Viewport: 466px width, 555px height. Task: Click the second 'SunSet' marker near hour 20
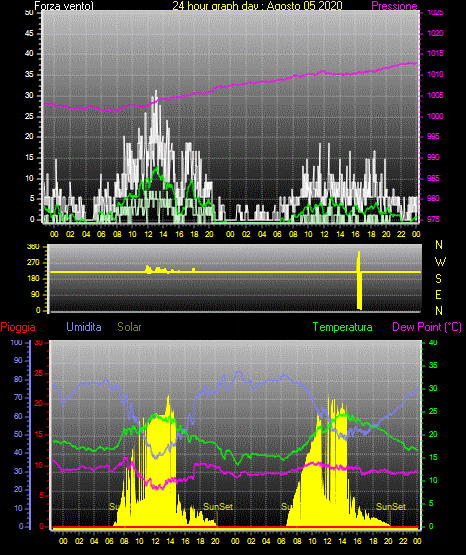click(391, 507)
